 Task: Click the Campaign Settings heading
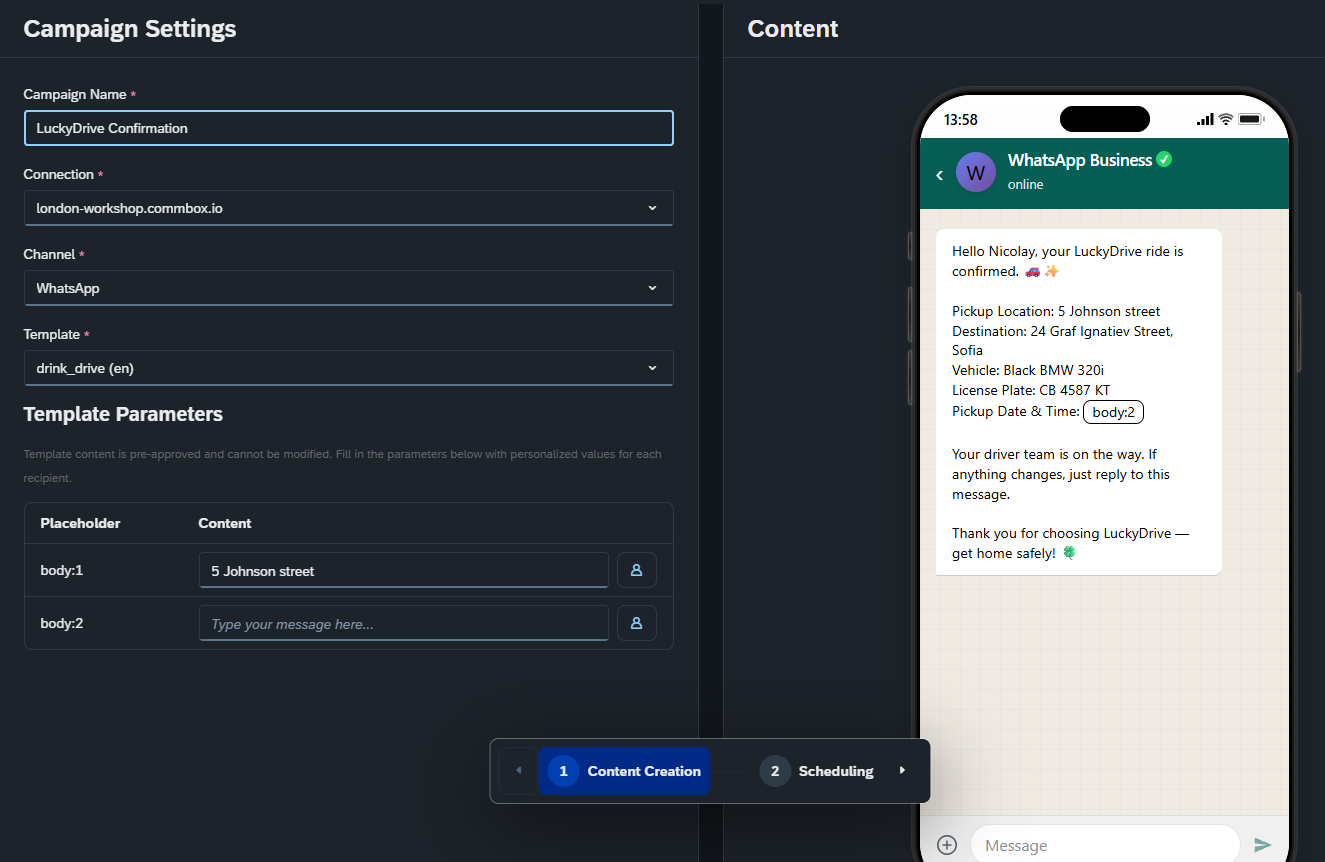tap(130, 28)
